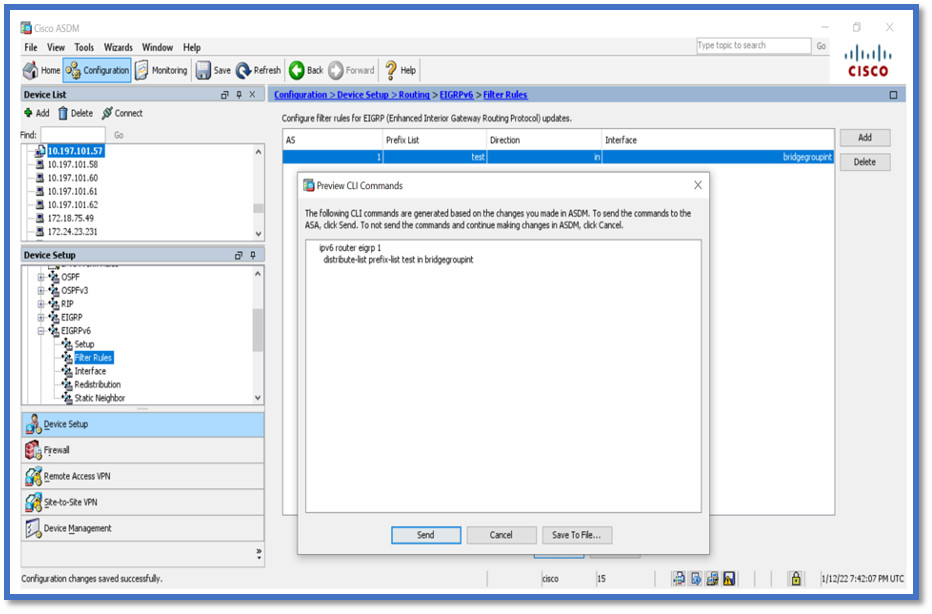Open the Configuration view
This screenshot has width=932, height=614.
tap(97, 70)
